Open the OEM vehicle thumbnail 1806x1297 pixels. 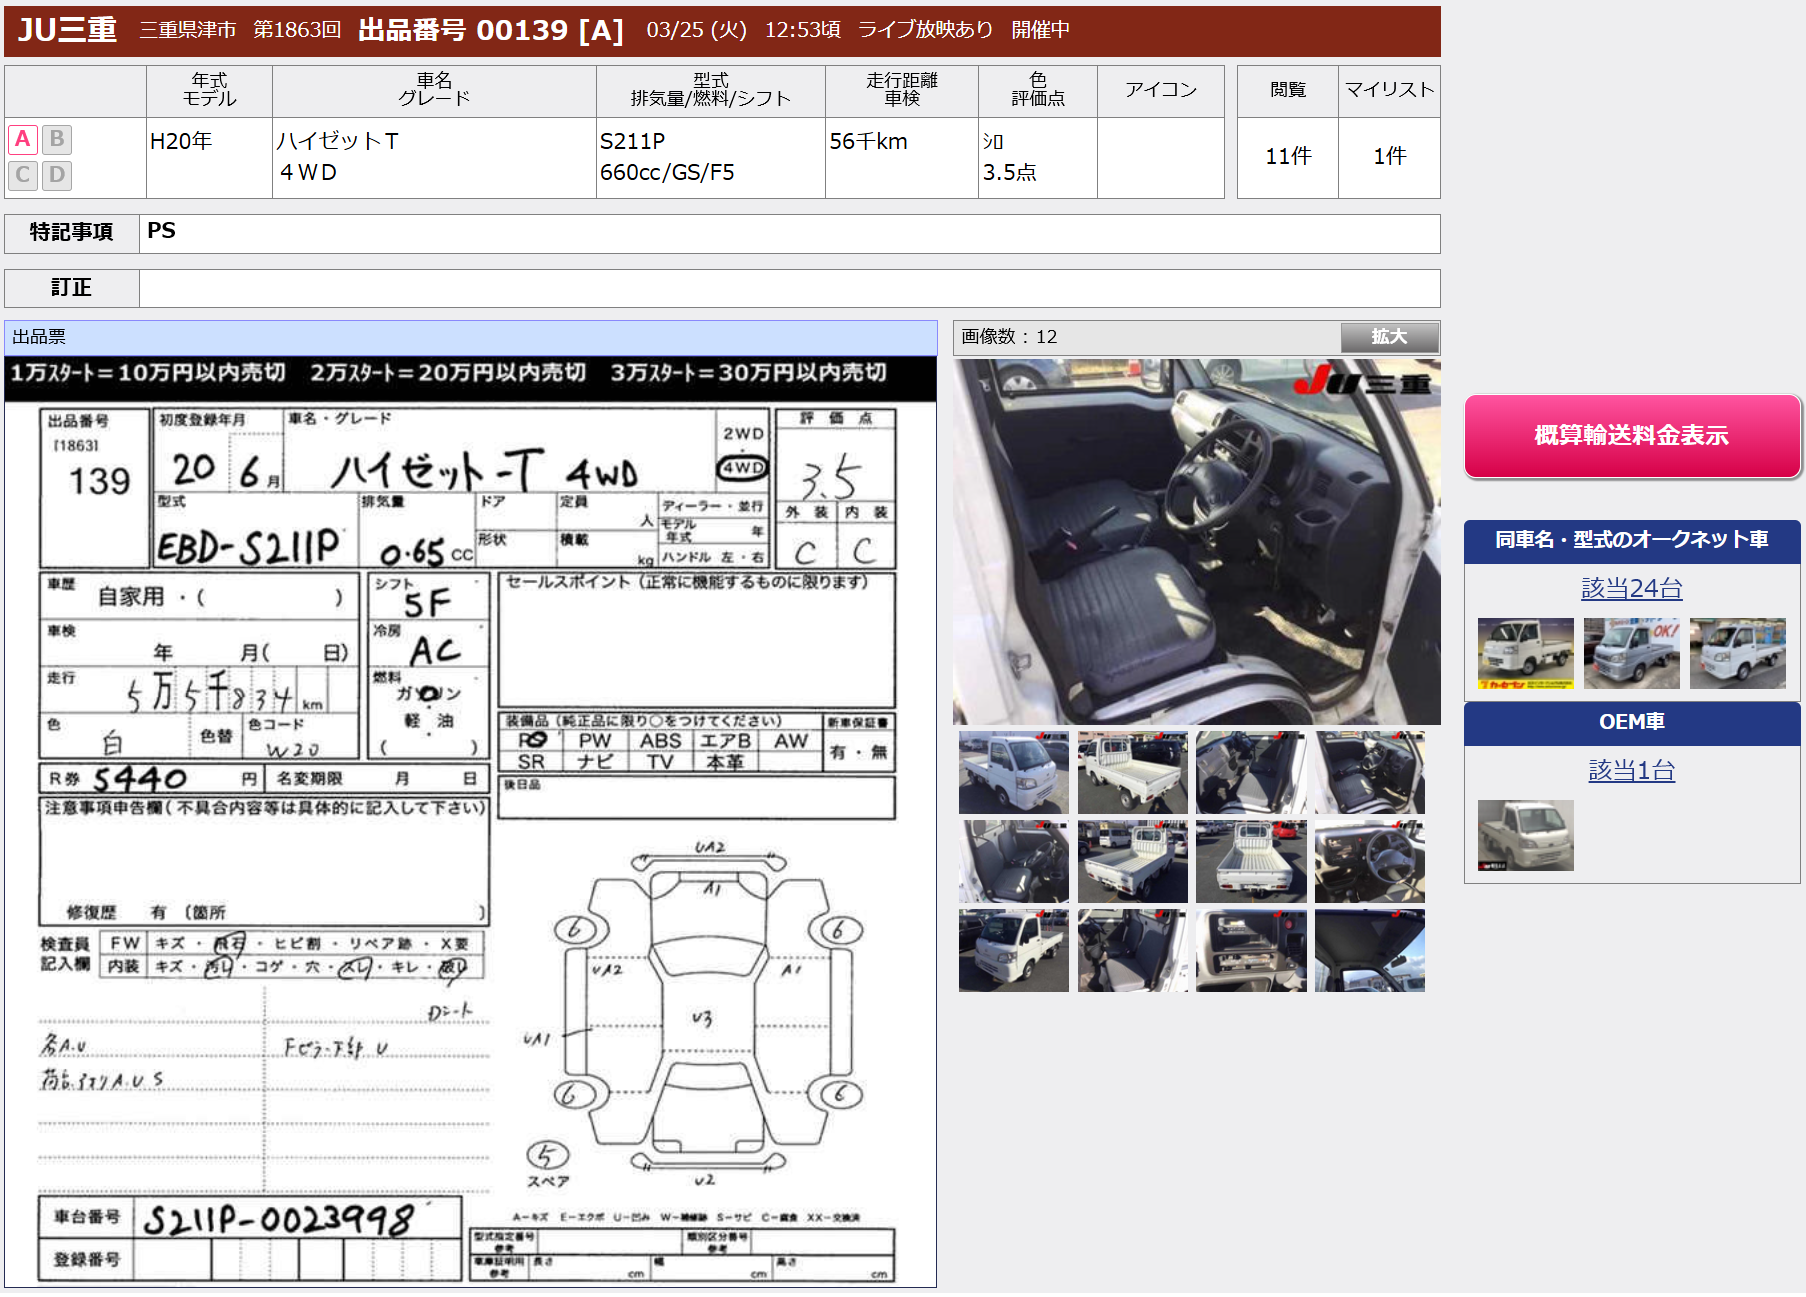(x=1525, y=835)
